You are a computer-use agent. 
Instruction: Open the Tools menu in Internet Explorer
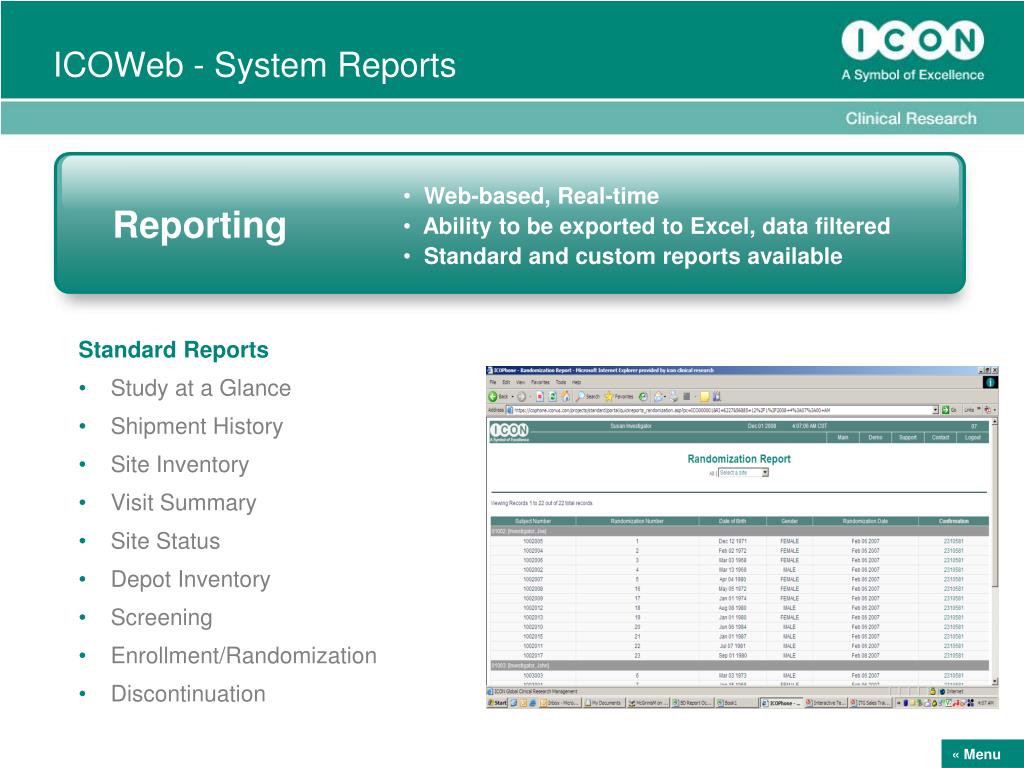click(x=561, y=382)
